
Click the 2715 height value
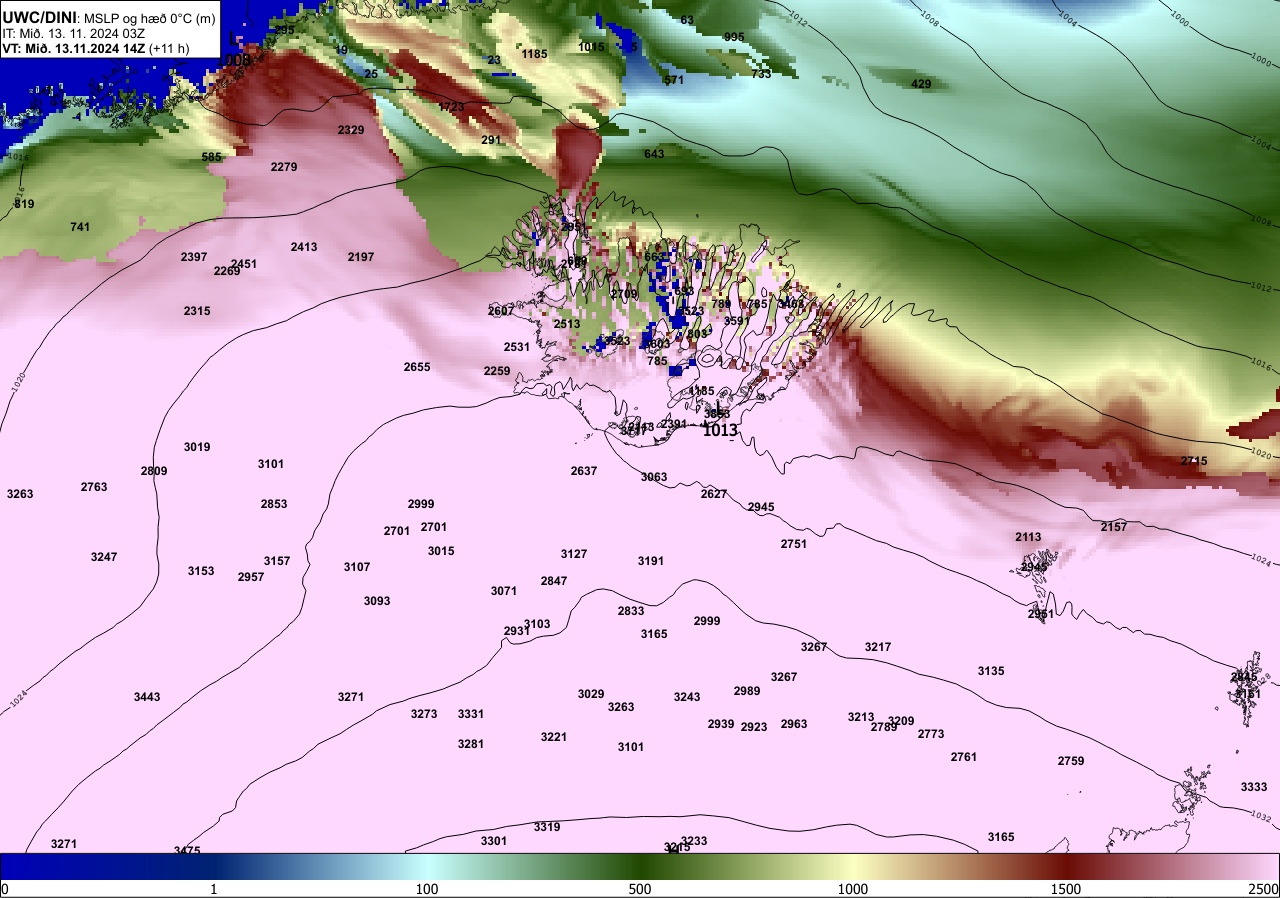tap(1194, 461)
